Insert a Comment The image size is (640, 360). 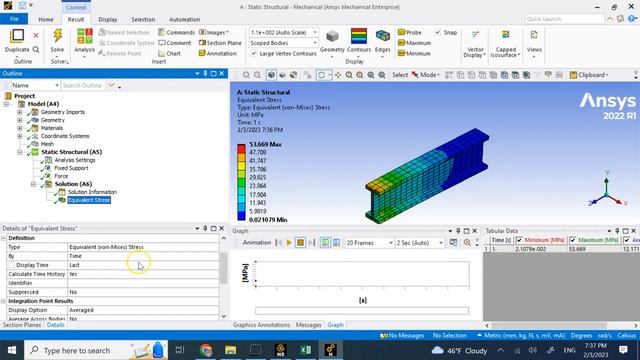tap(175, 43)
